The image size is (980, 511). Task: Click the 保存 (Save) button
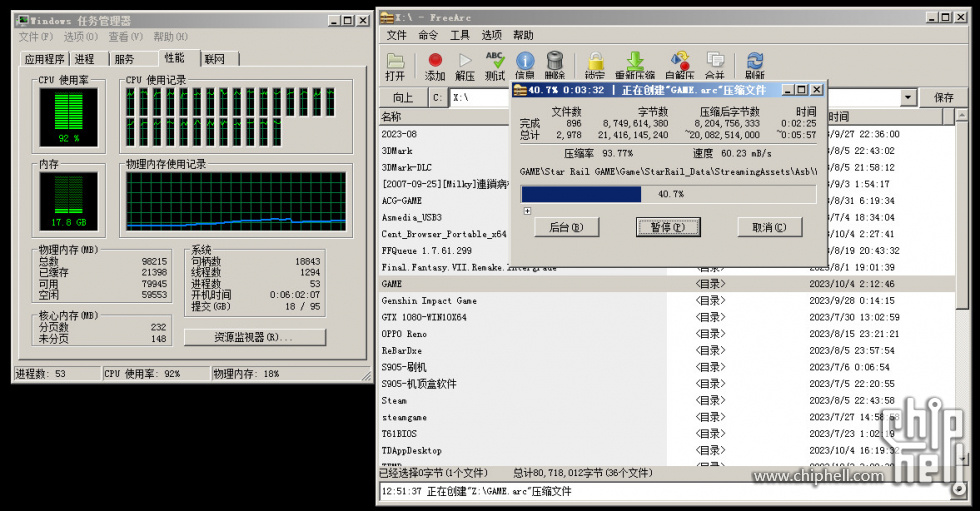point(943,97)
